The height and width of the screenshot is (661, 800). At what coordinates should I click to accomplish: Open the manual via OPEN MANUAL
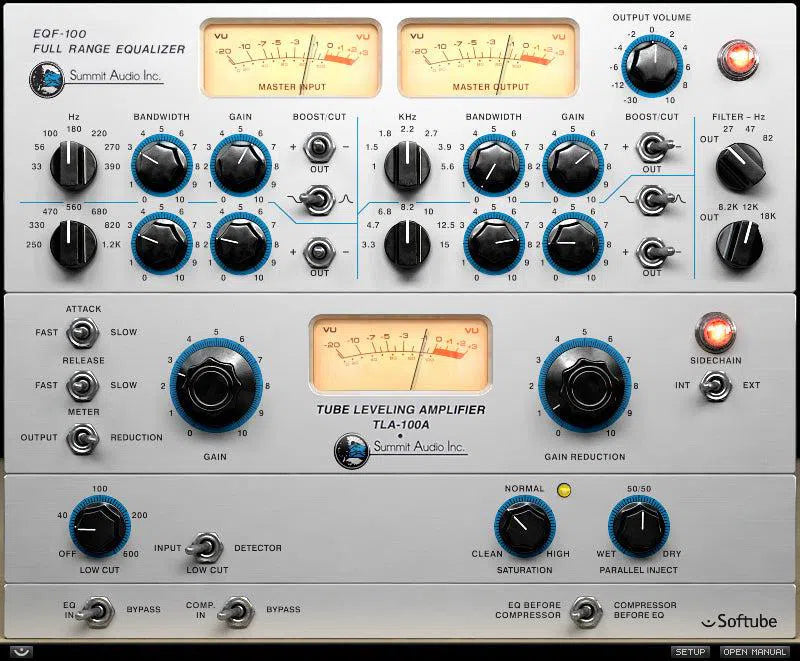click(756, 652)
